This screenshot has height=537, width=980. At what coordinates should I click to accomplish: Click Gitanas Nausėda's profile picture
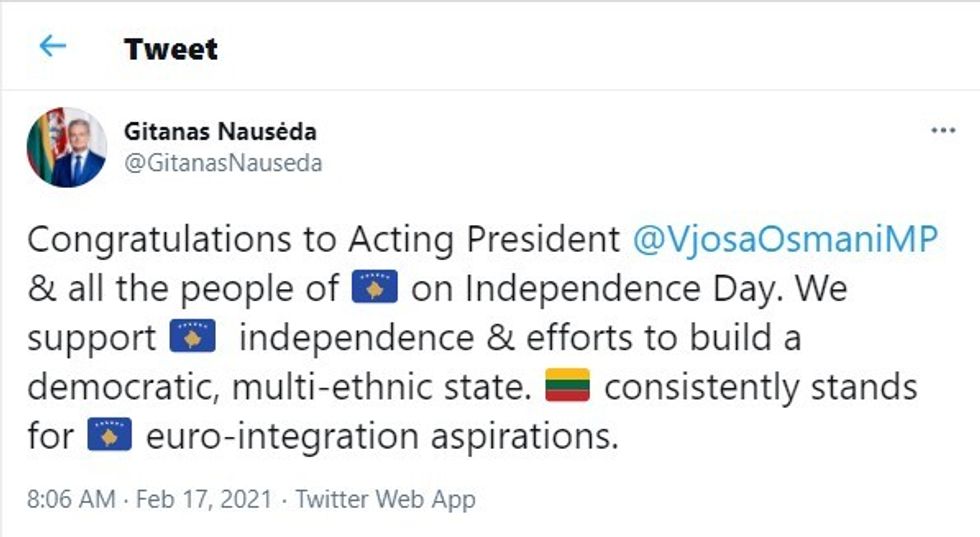[66, 147]
